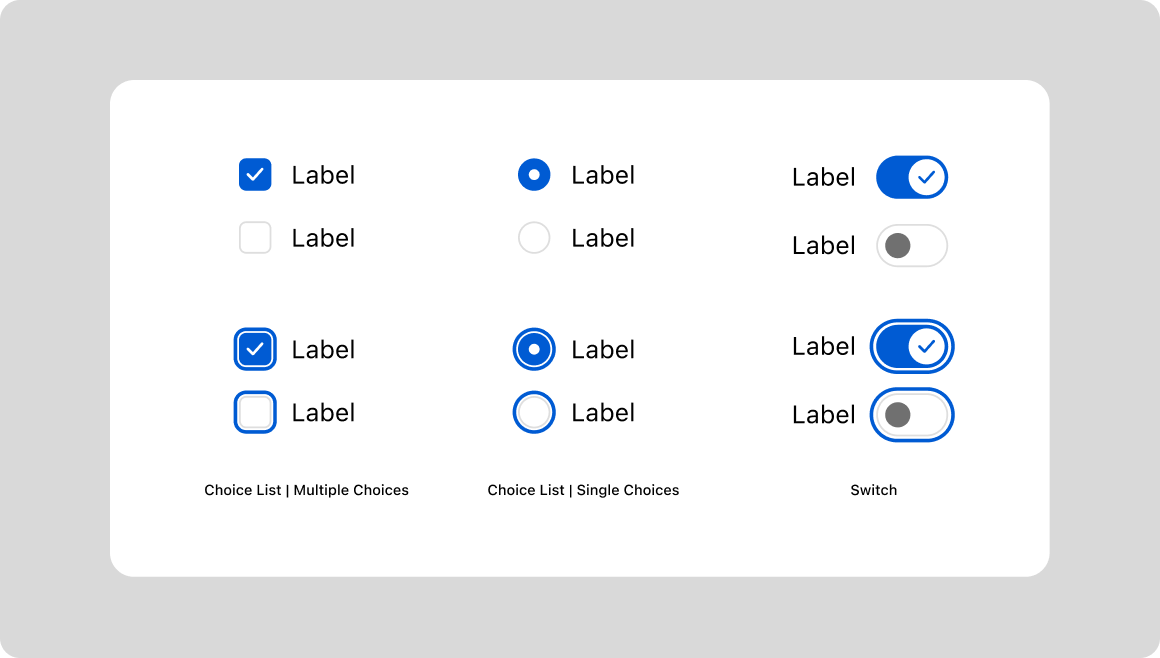Click the Label text beside the focused empty checkbox
Screen dimensions: 1160x658
point(323,412)
